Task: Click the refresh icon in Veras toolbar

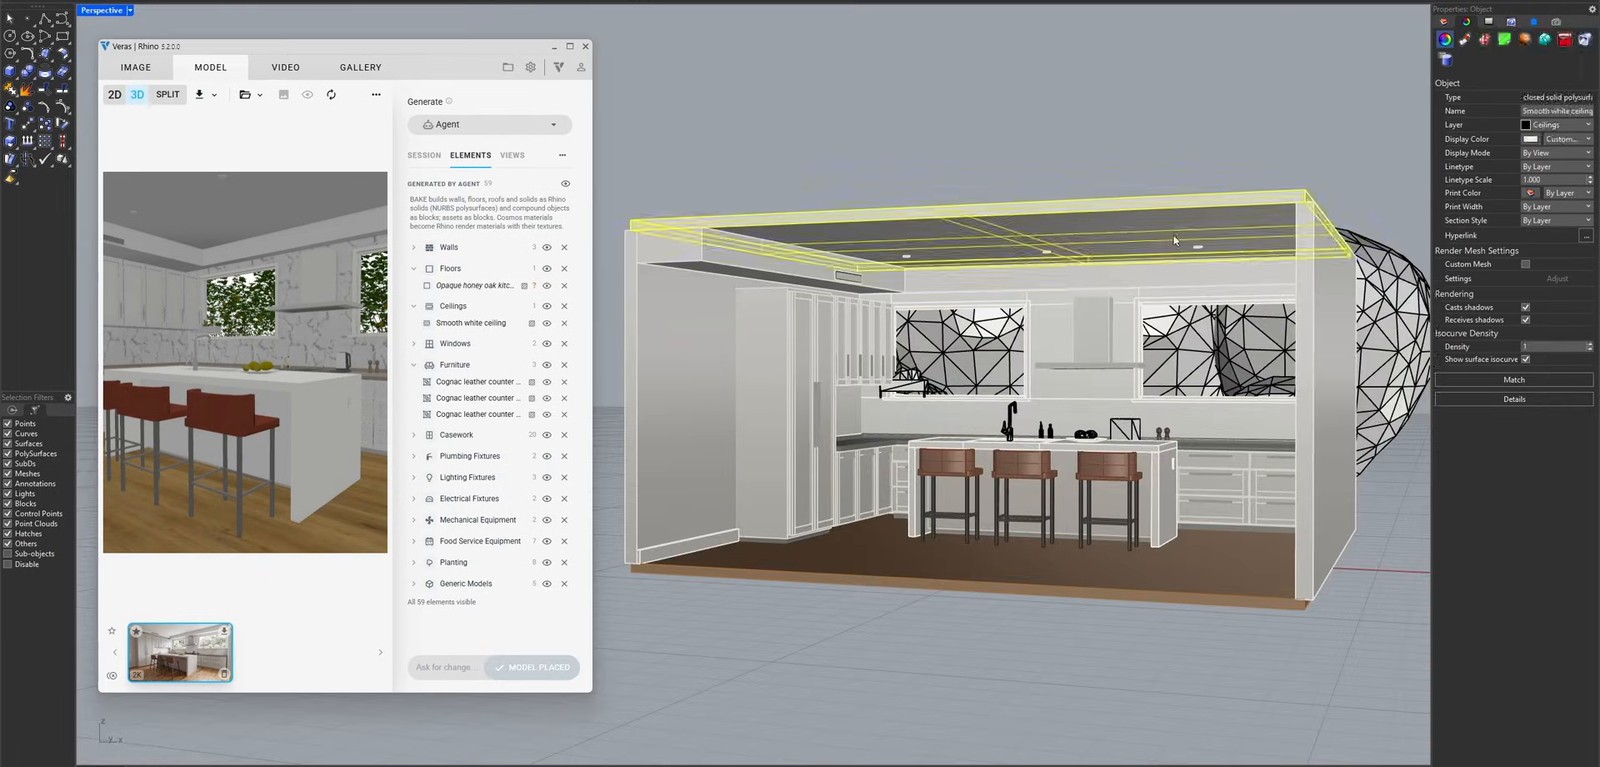Action: click(x=331, y=95)
